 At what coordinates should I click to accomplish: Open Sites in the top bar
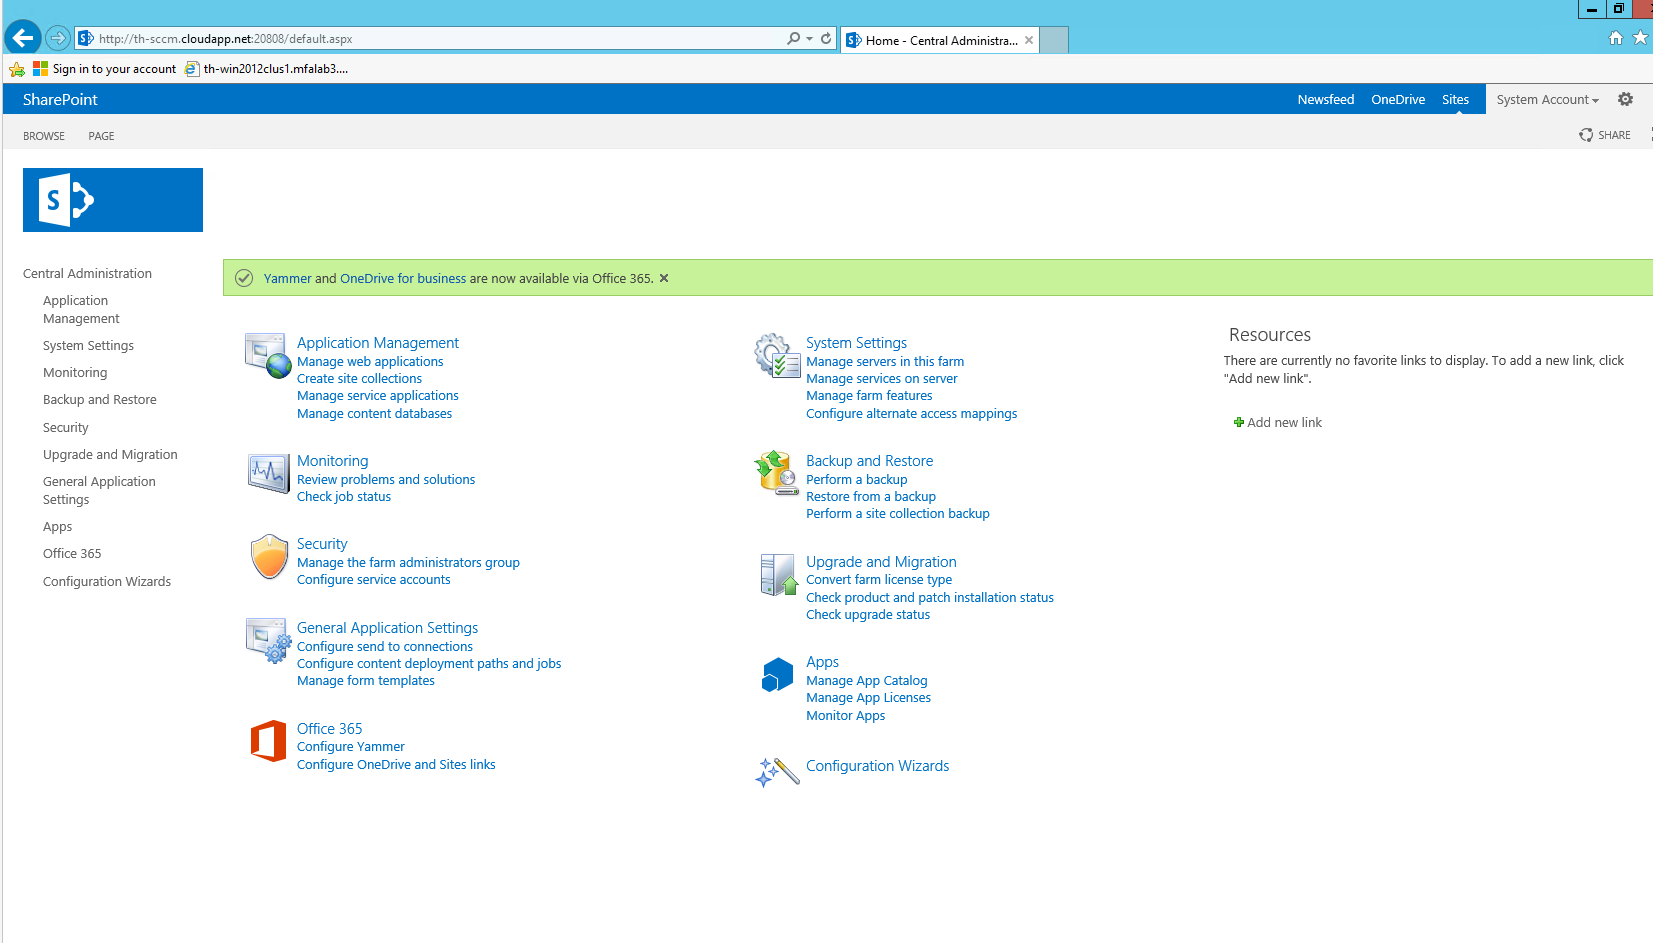[x=1455, y=99]
